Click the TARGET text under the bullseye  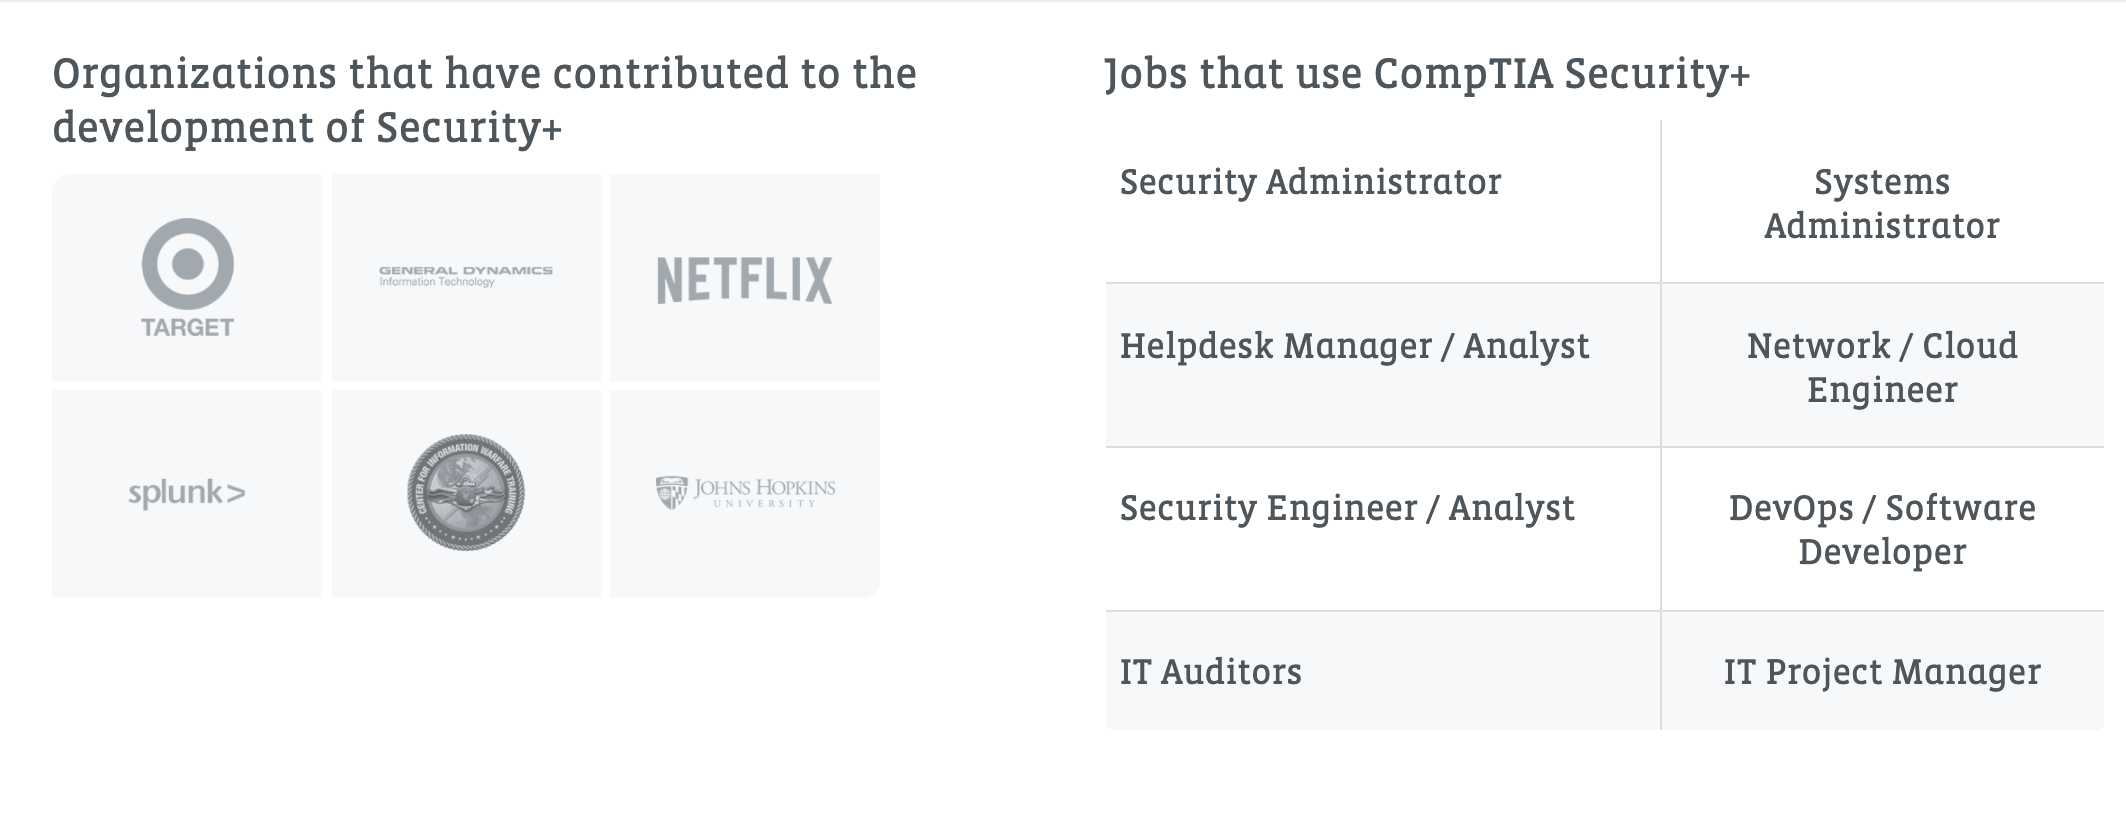187,328
